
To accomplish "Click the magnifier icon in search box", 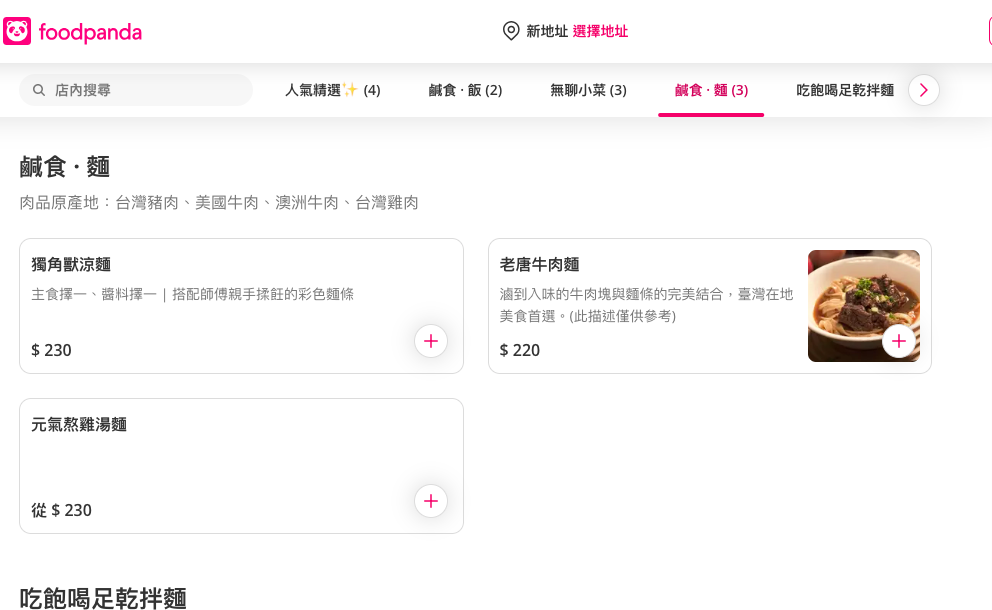I will pyautogui.click(x=39, y=90).
